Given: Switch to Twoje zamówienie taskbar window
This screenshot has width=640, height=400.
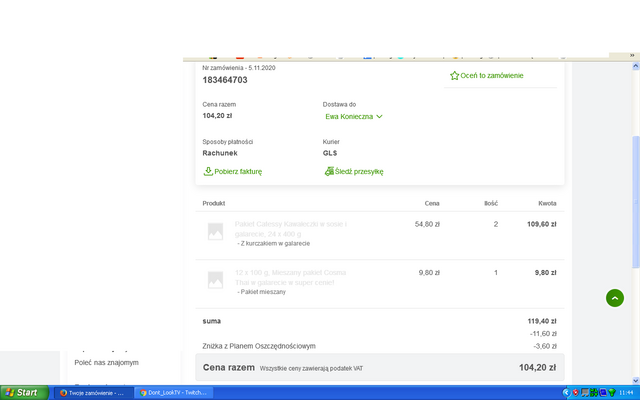Looking at the screenshot, I should click(x=94, y=393).
